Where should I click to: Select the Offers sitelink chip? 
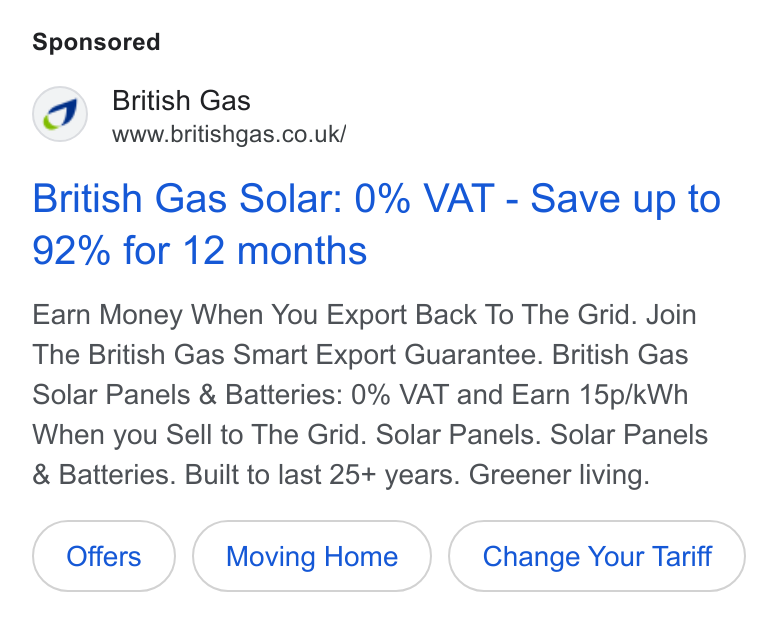(104, 556)
